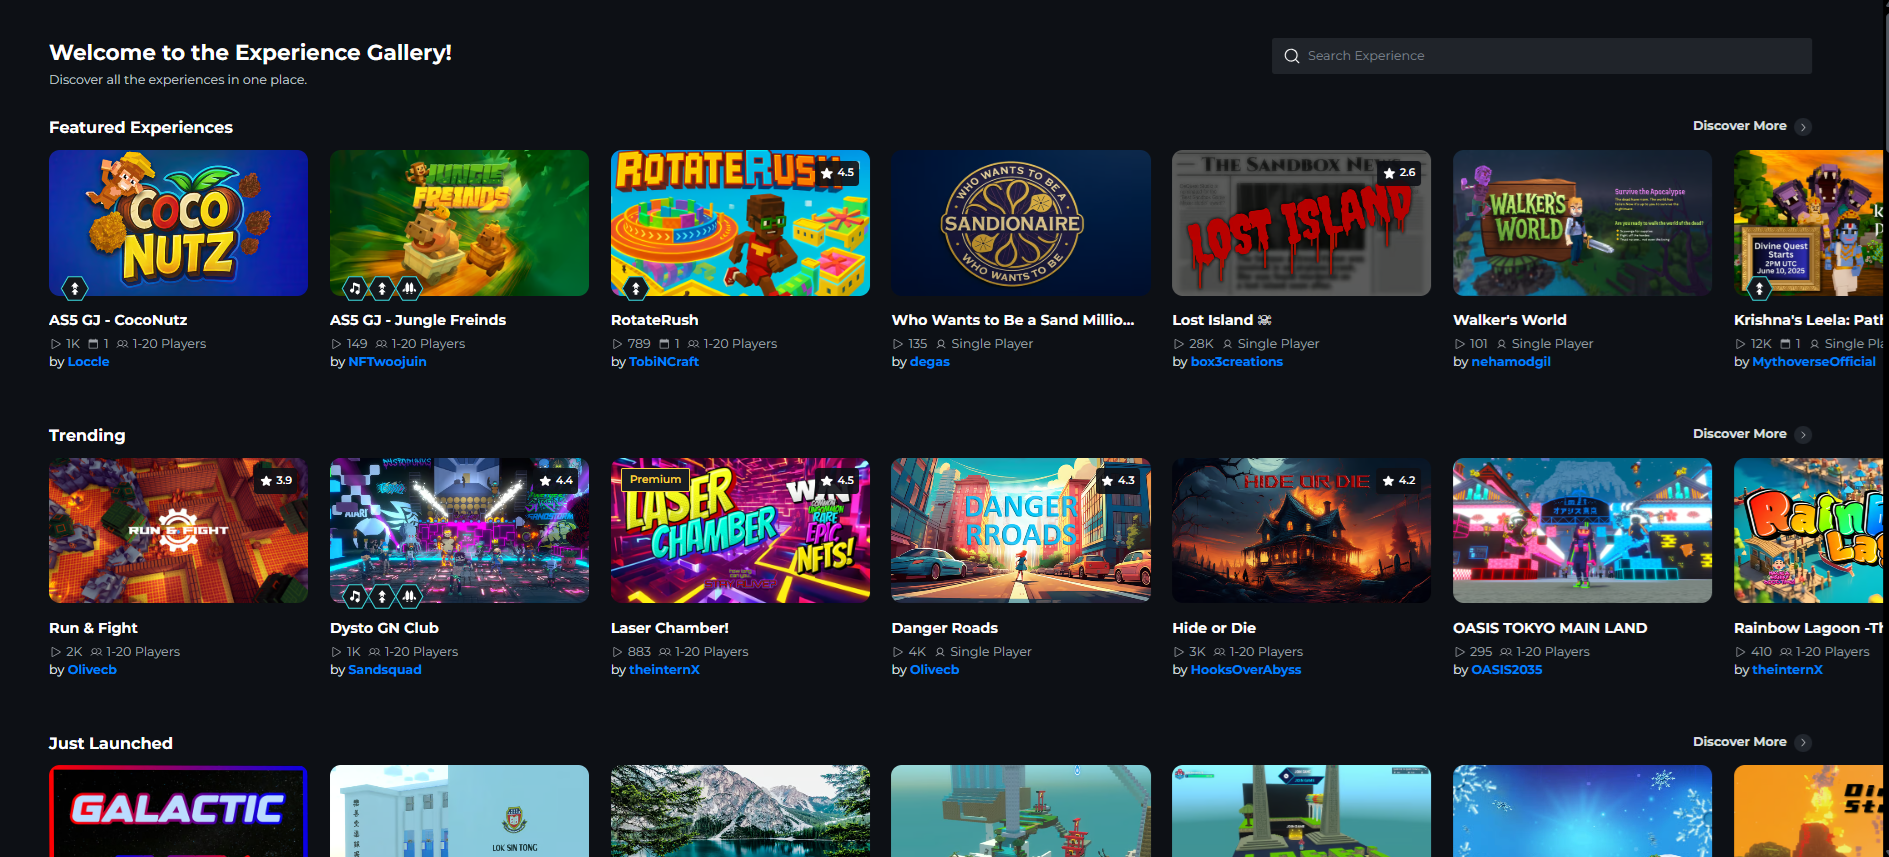Click the middle hexagon badge on Jungle Freinds
This screenshot has width=1889, height=857.
click(x=382, y=289)
